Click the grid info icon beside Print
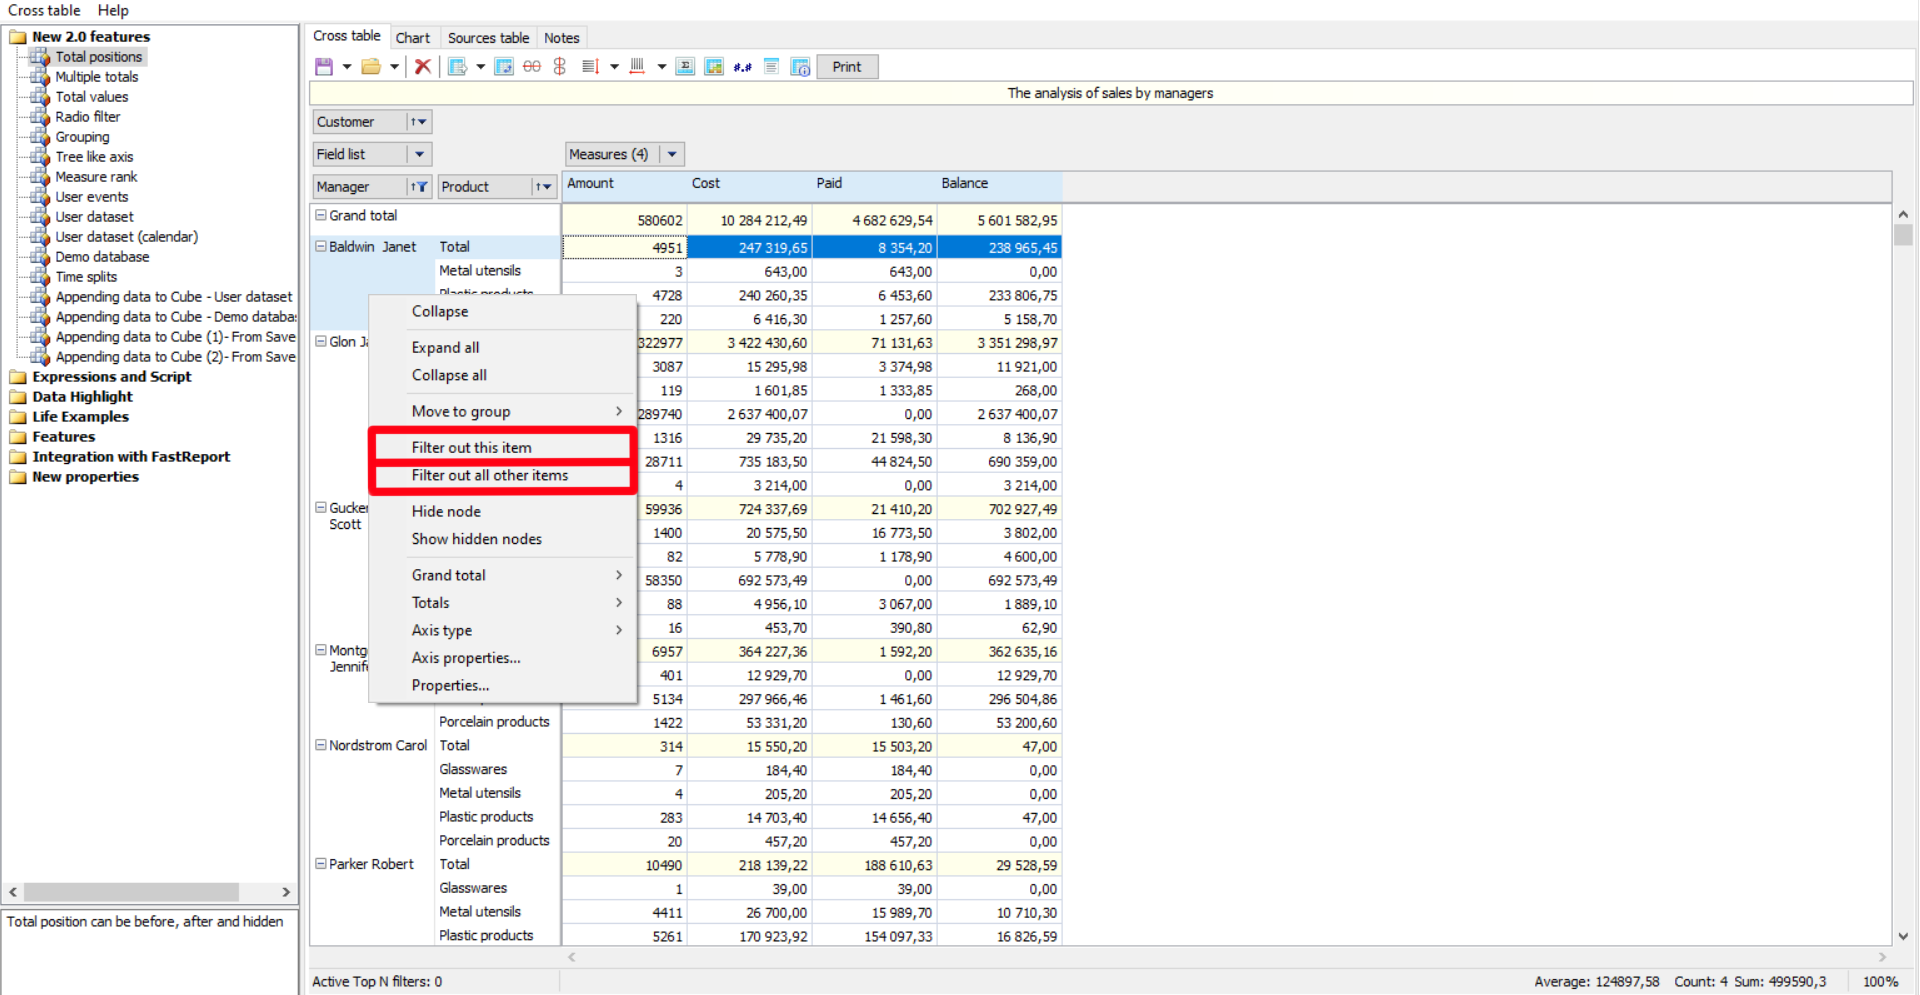1920x995 pixels. [800, 67]
